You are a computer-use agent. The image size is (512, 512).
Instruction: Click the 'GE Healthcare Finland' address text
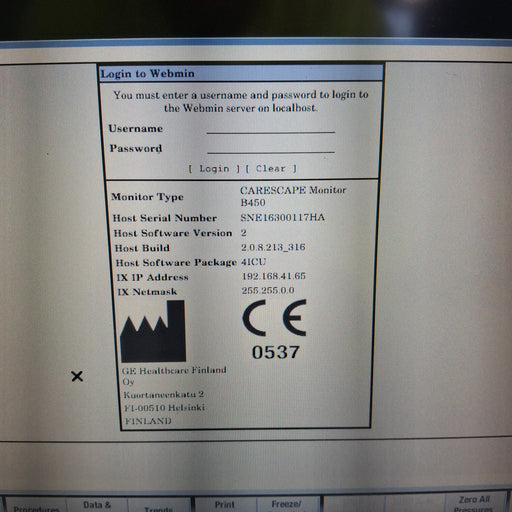pyautogui.click(x=174, y=370)
